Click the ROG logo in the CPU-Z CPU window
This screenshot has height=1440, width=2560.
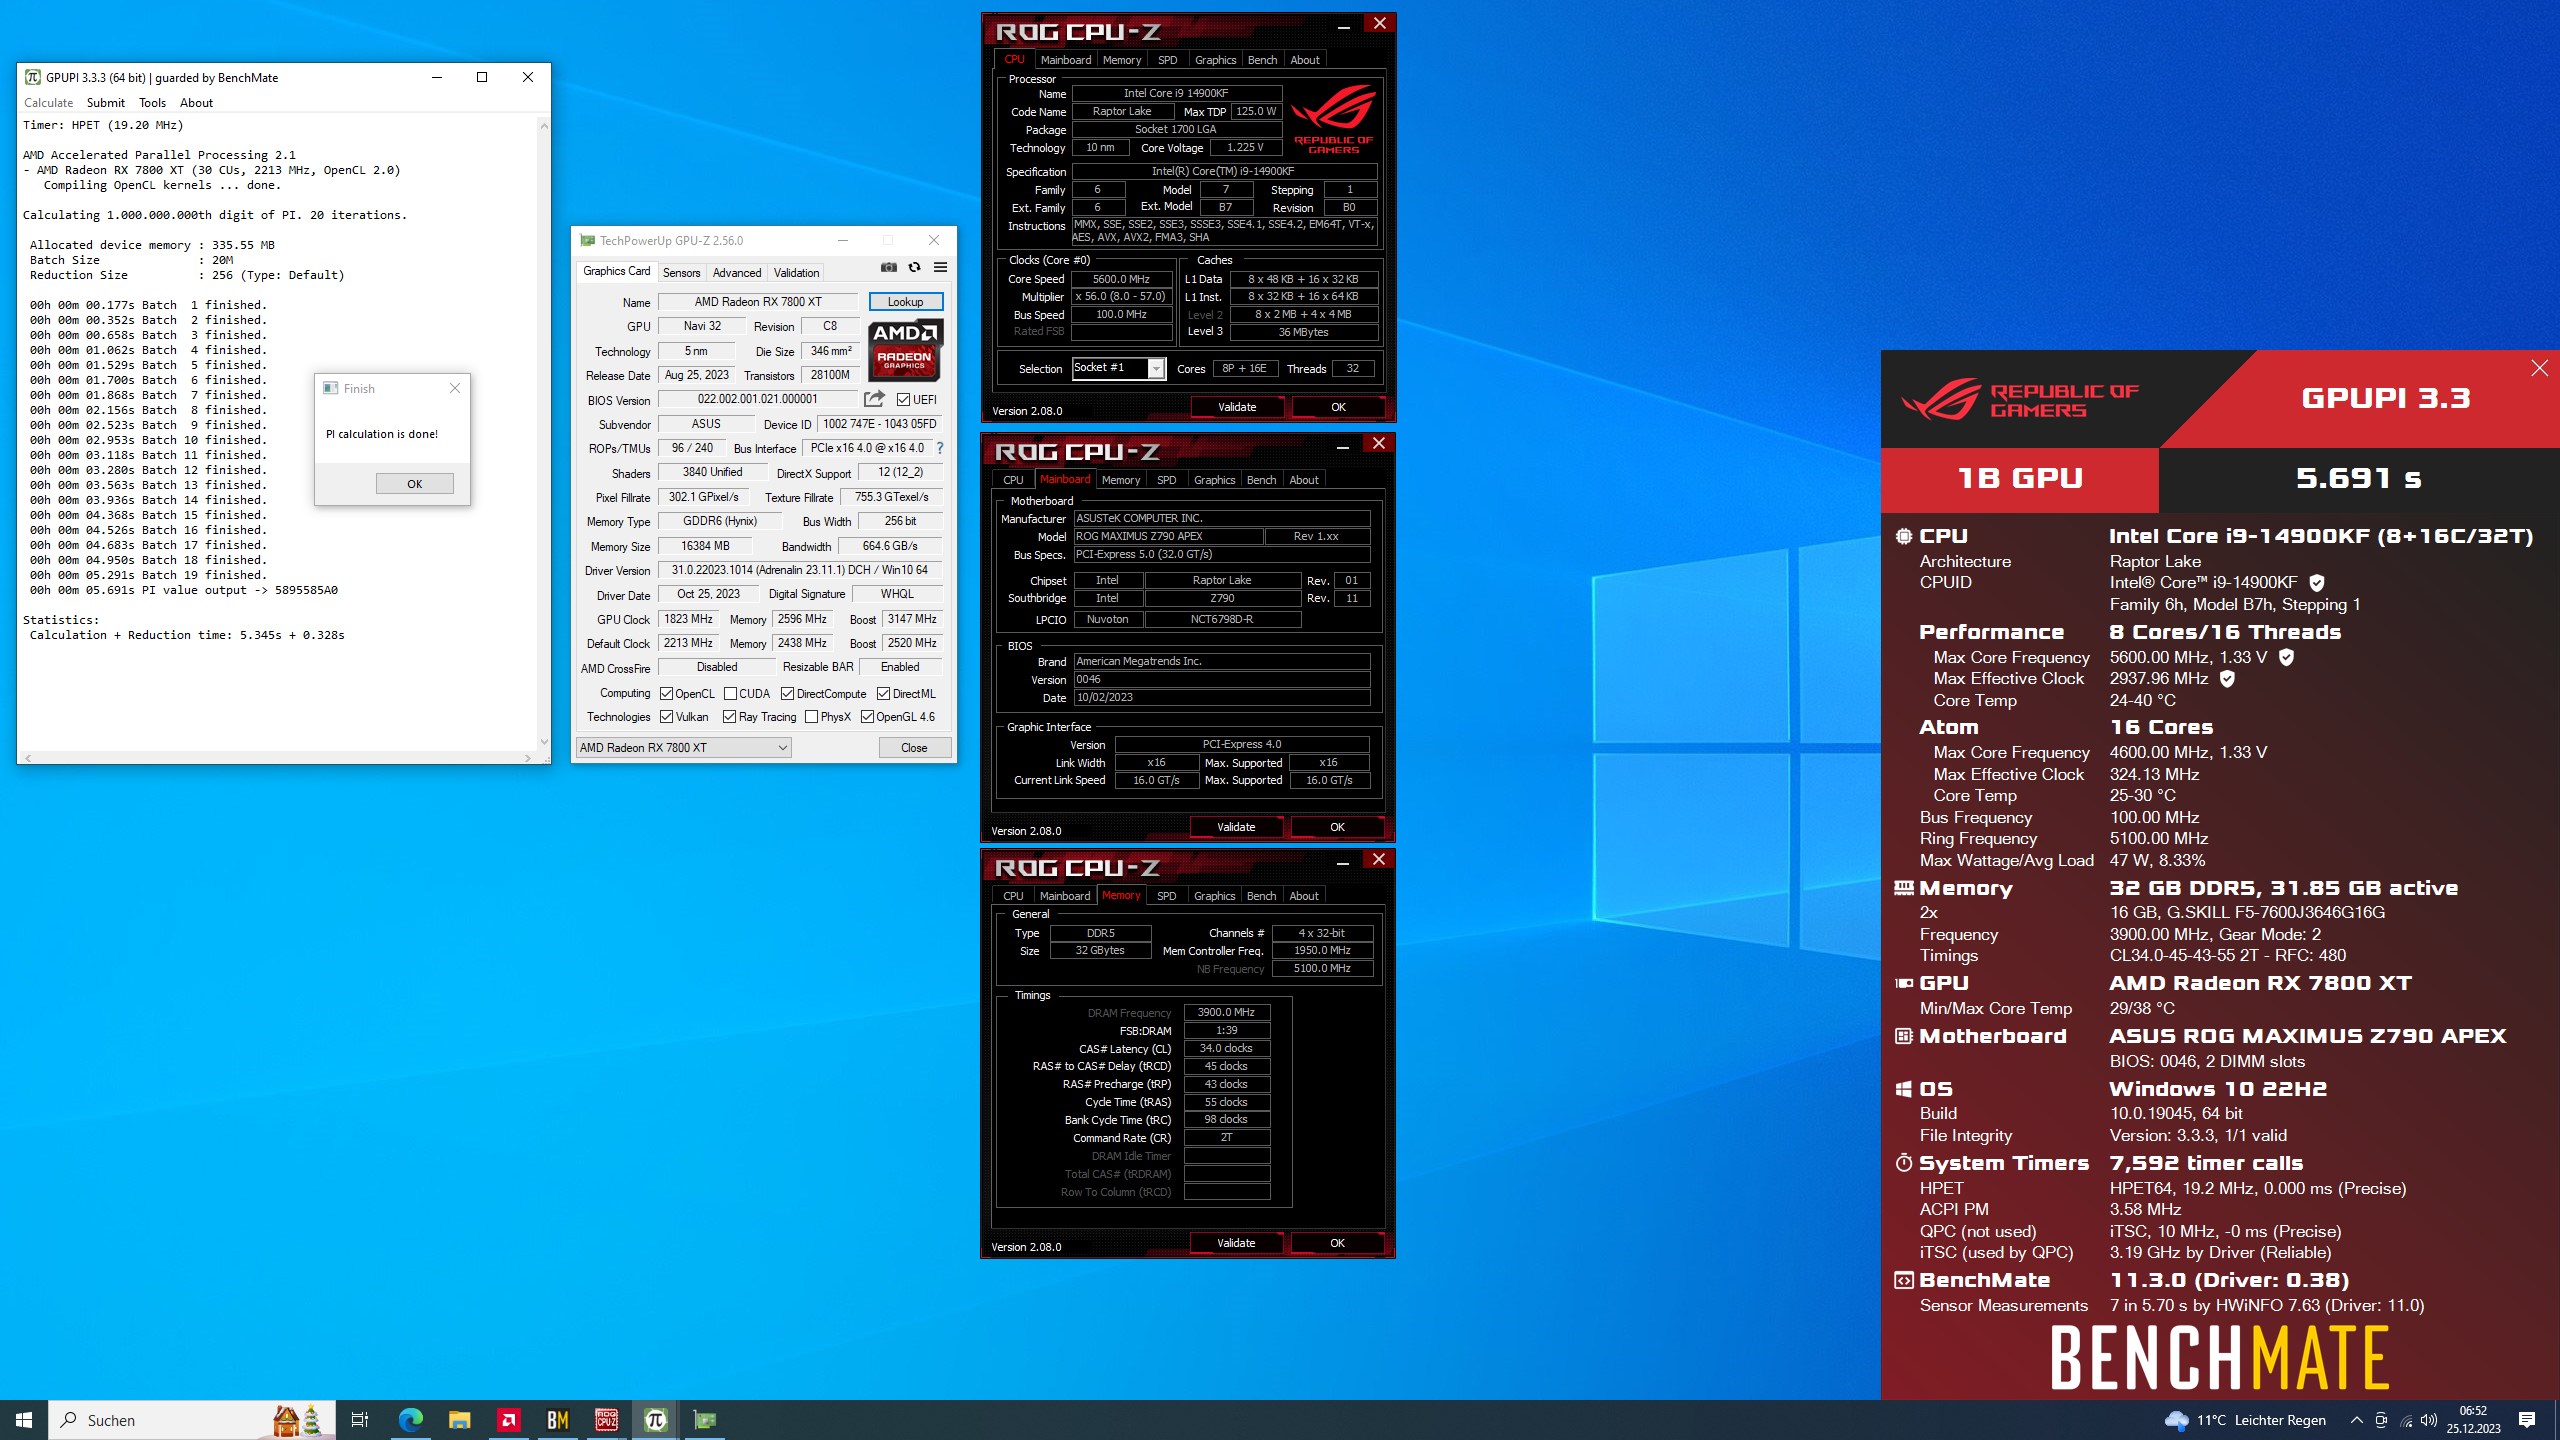(x=1333, y=118)
